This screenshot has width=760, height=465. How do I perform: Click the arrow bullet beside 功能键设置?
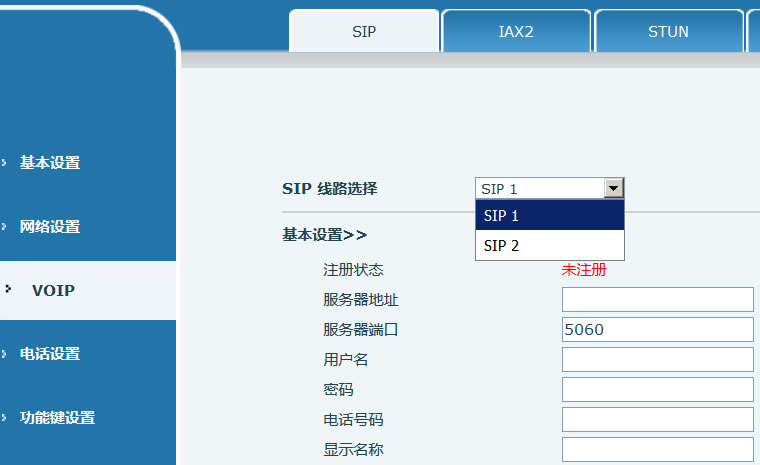(5, 417)
